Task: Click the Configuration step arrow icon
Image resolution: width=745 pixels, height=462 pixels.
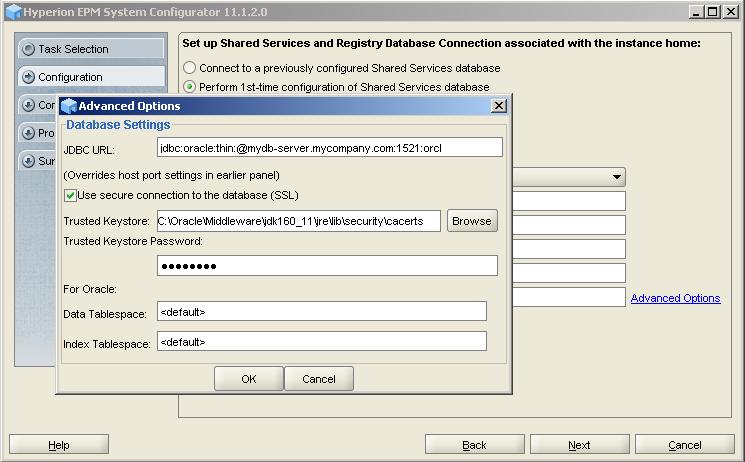Action: [x=29, y=77]
